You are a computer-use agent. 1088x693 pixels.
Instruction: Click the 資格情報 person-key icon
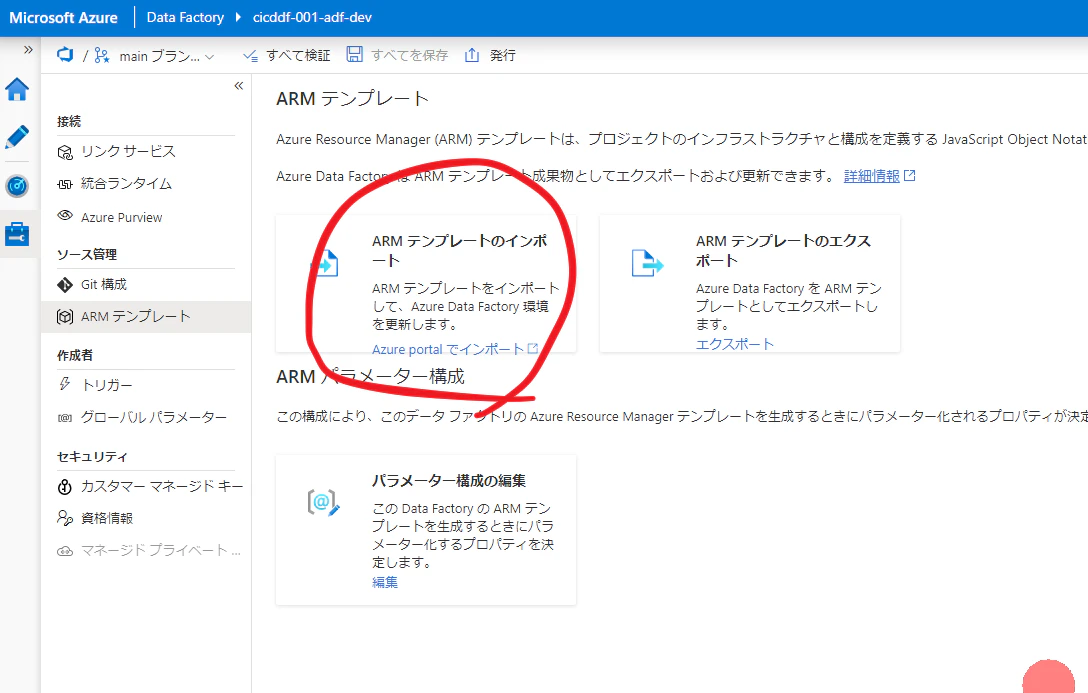coord(65,518)
